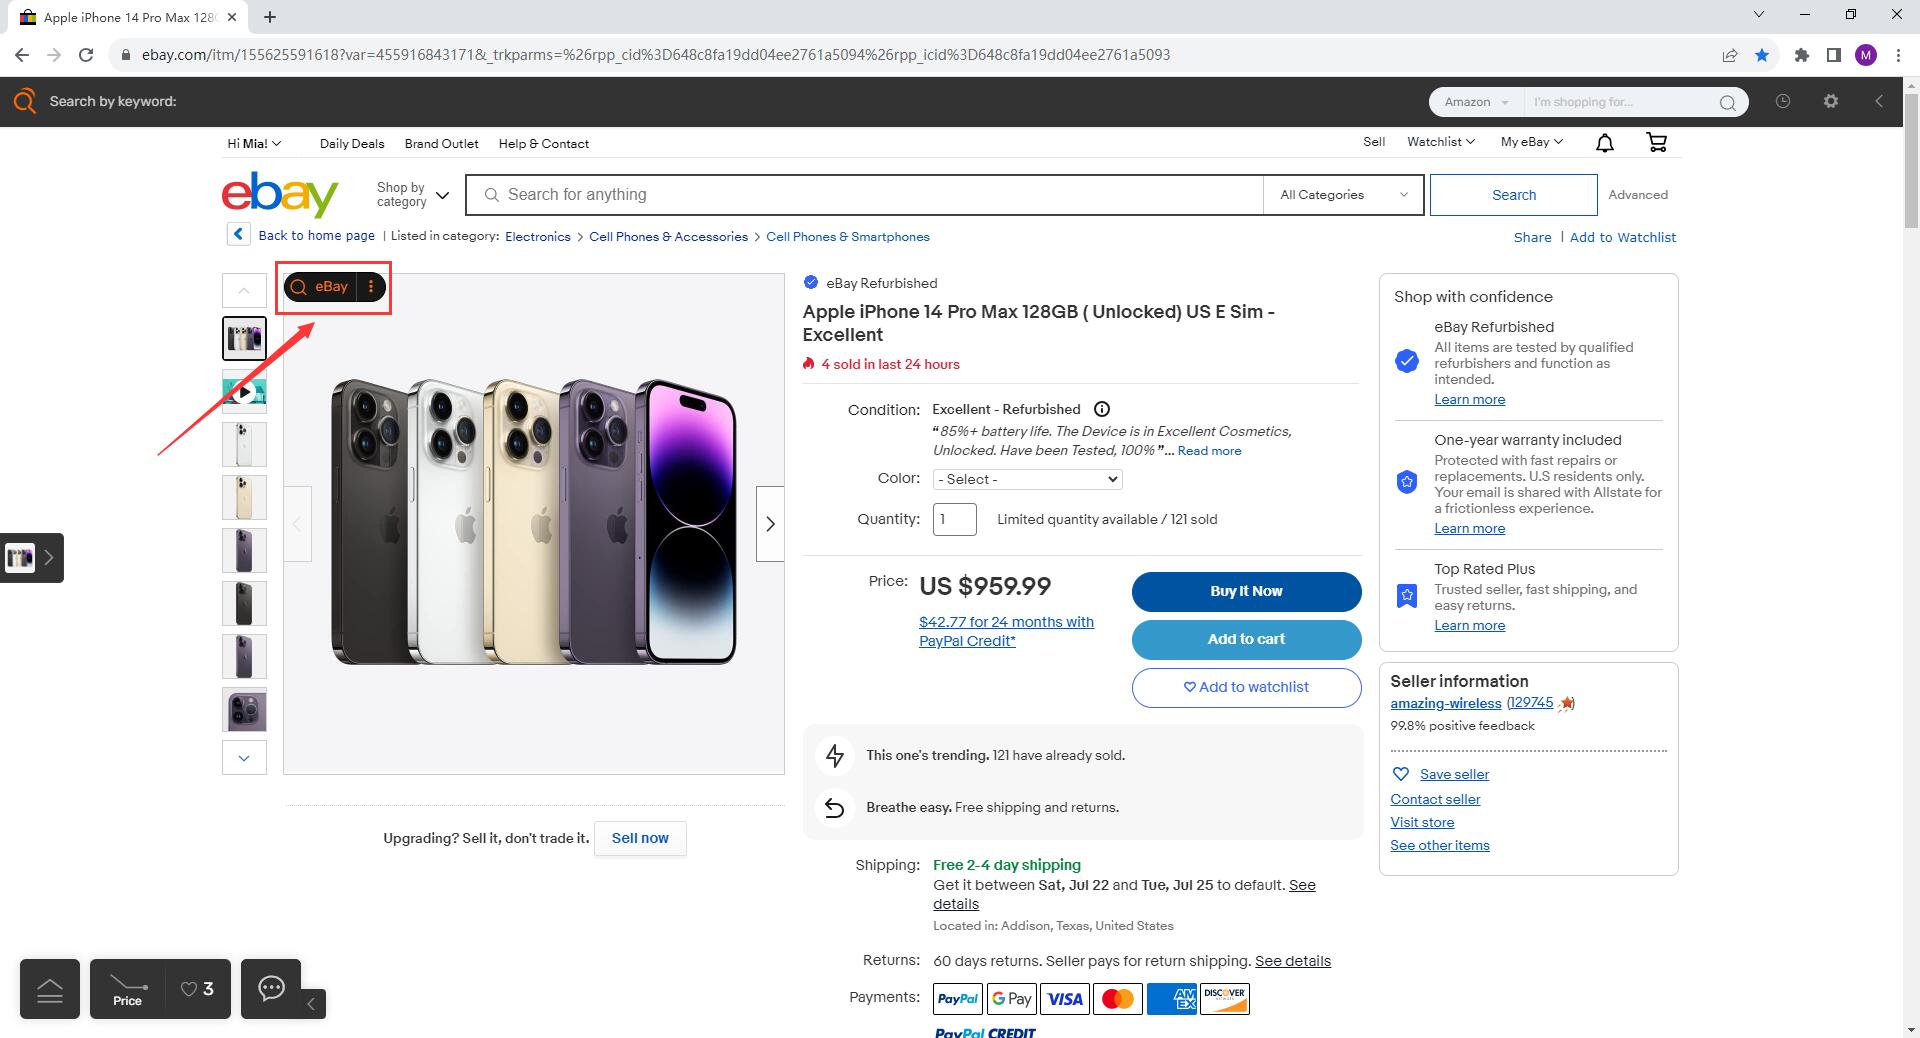Open Help & Contact
Viewport: 1920px width, 1038px height.
click(x=543, y=143)
